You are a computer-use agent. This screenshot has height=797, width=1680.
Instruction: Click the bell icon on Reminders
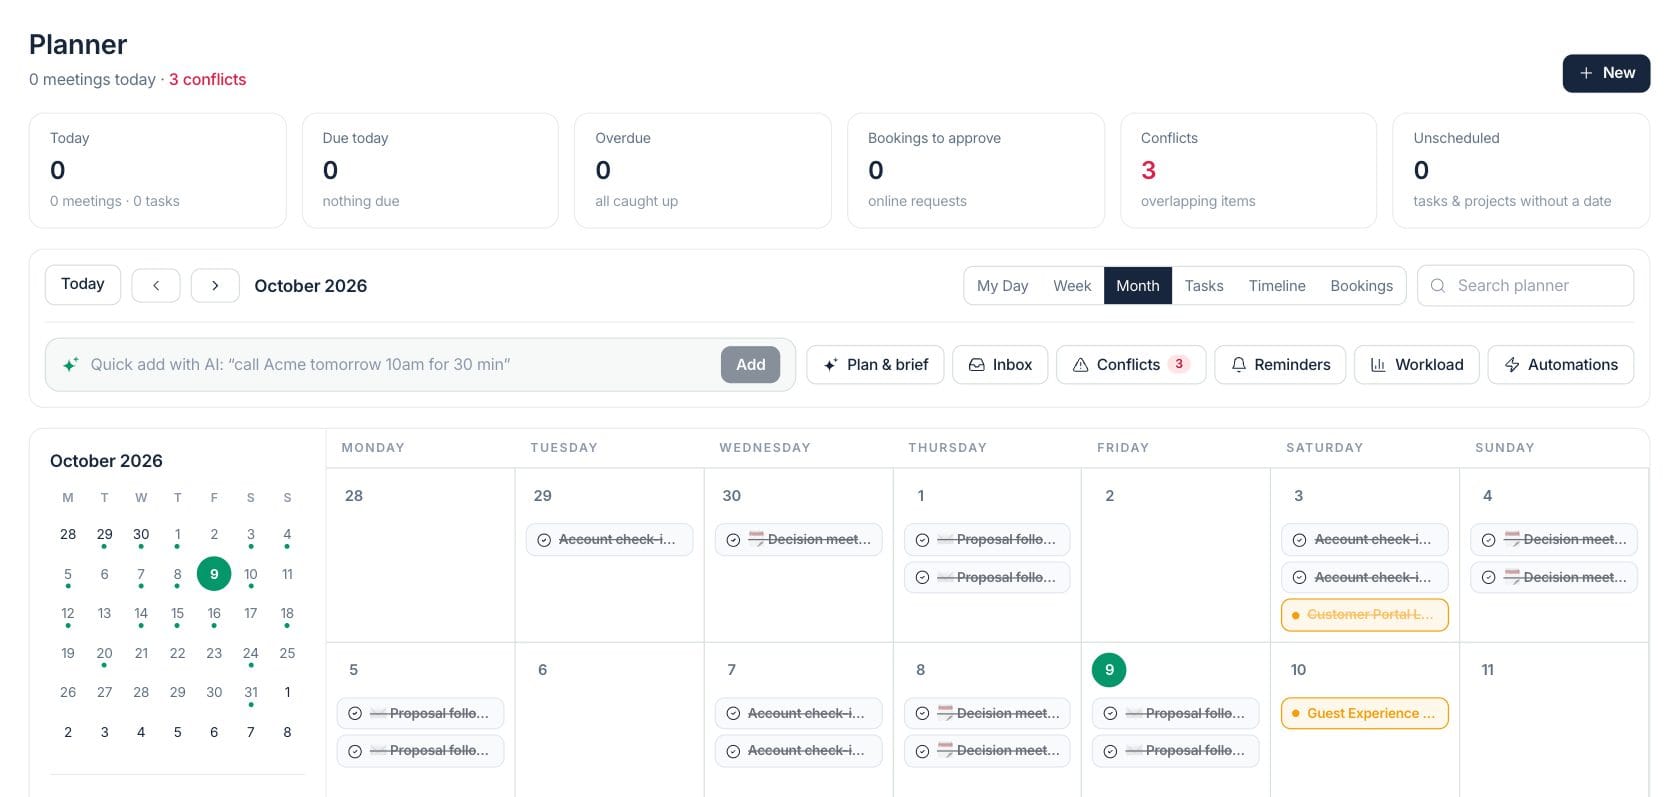pyautogui.click(x=1238, y=365)
